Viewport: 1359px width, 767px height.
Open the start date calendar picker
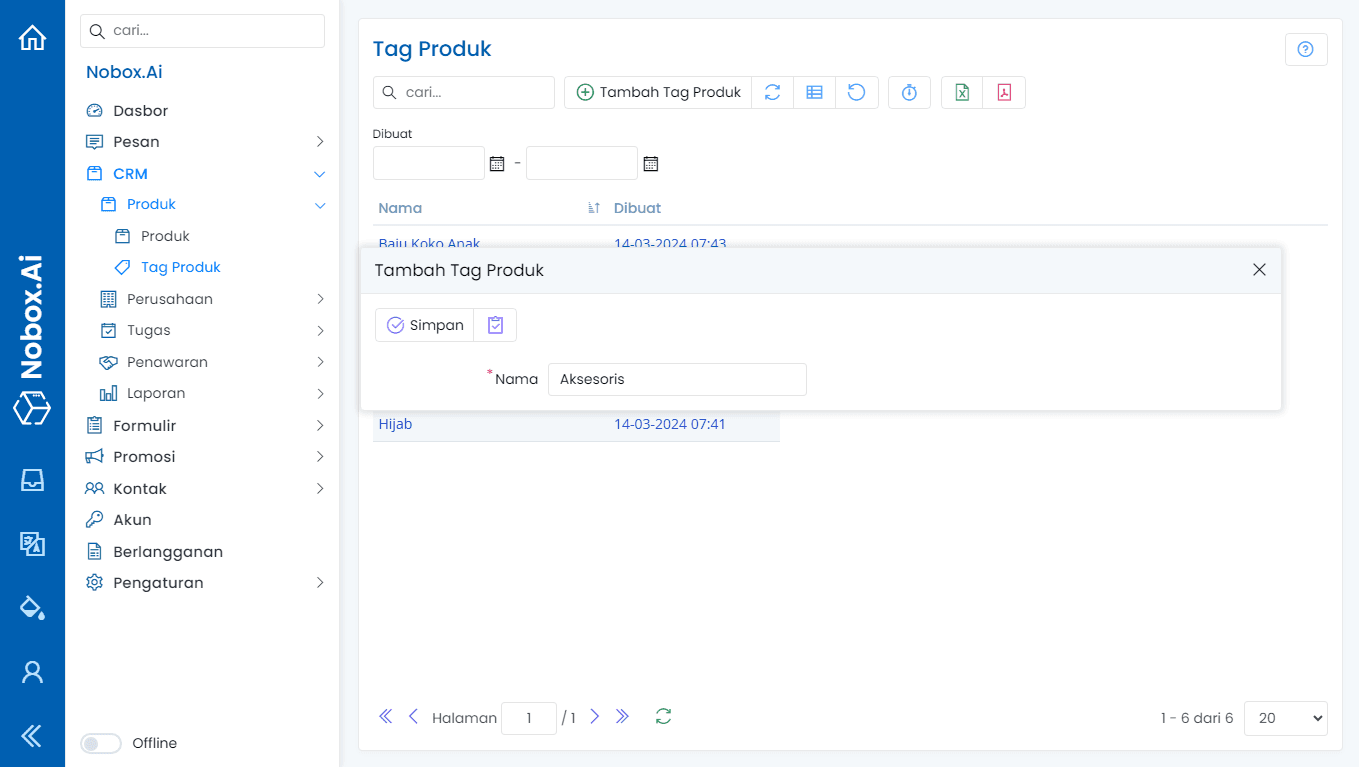pyautogui.click(x=497, y=163)
